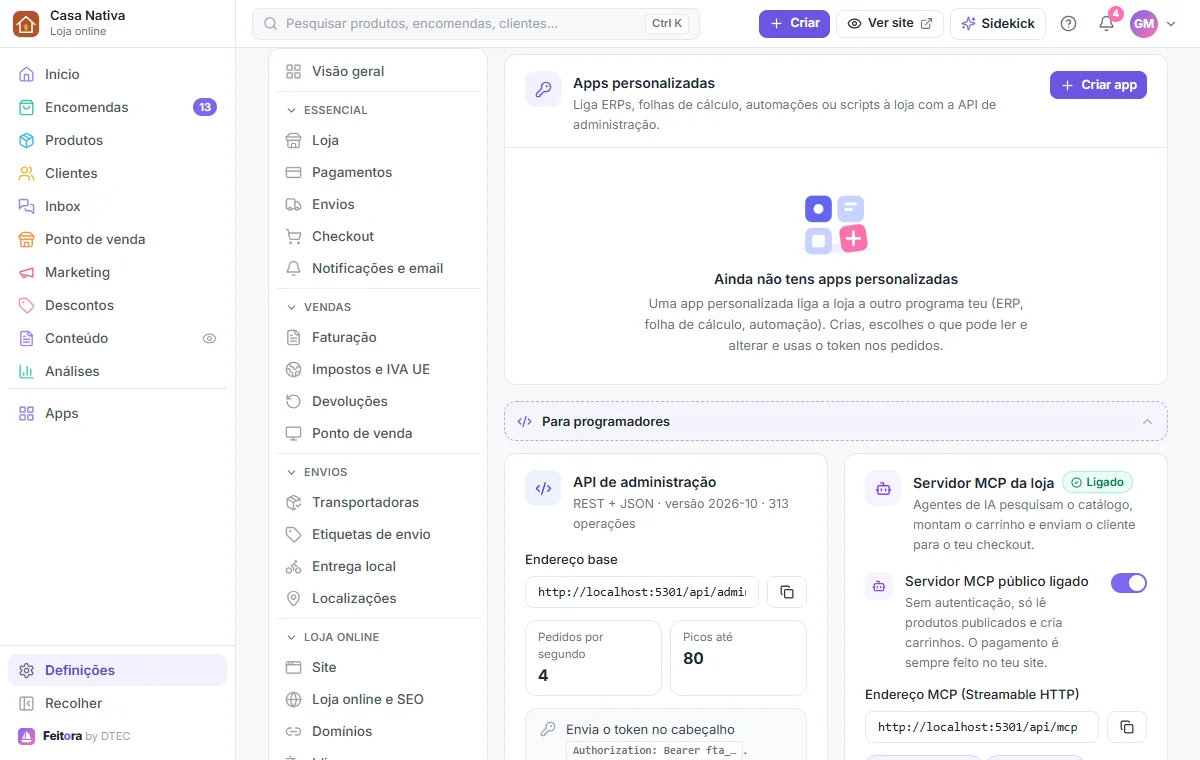The image size is (1200, 760).
Task: Open Produtos in the sidebar
Action: coord(118,140)
